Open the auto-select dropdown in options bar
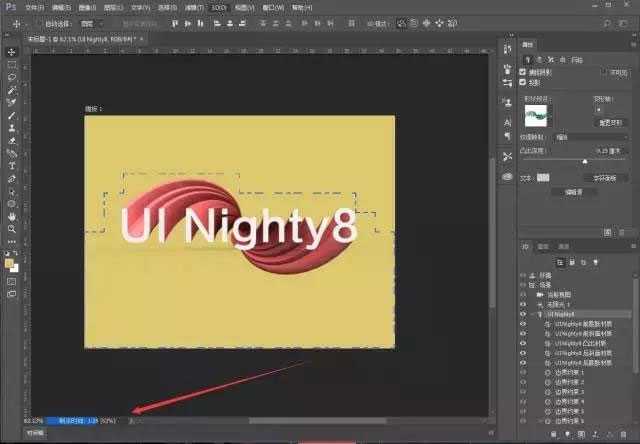Screen dimensions: 640x444 point(91,21)
